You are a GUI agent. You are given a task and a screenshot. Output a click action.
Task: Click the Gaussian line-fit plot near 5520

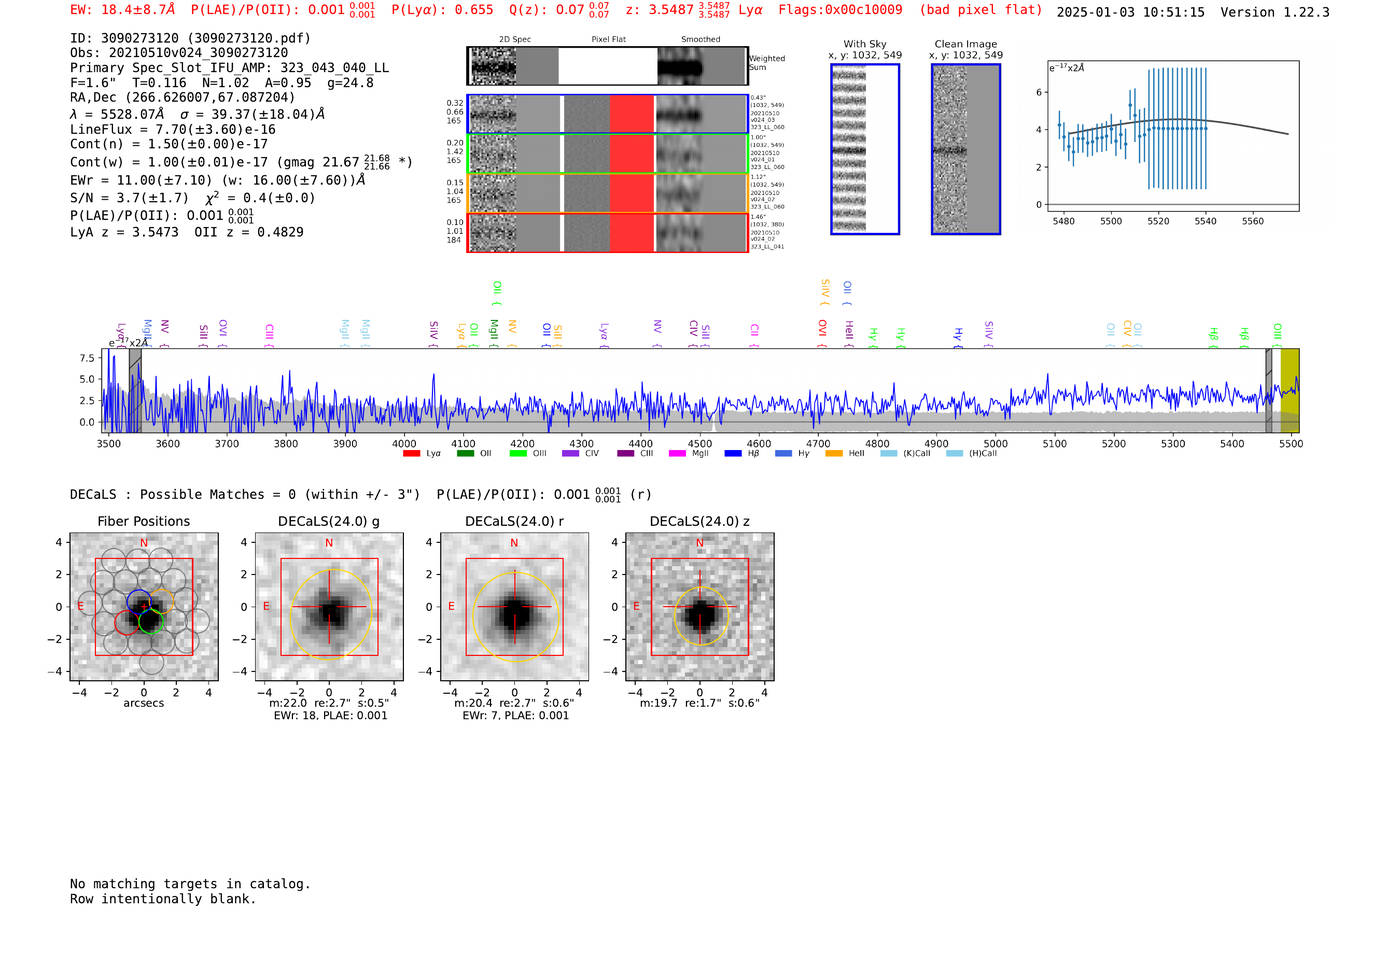(x=1173, y=135)
